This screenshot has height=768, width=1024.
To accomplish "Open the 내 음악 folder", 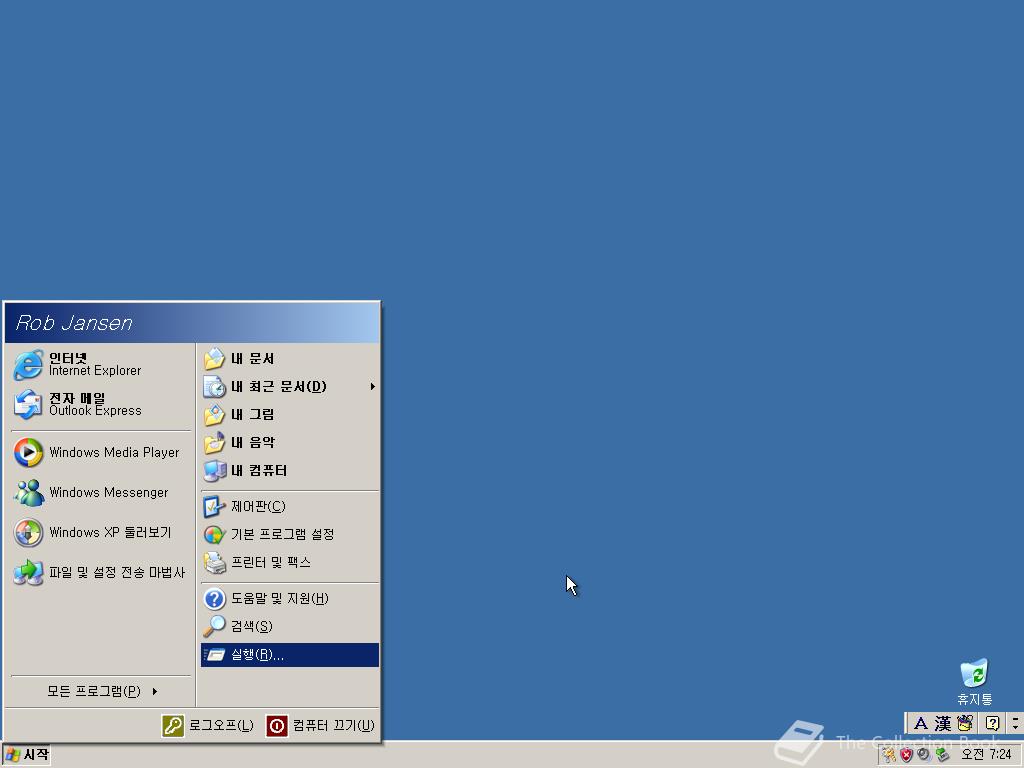I will click(x=290, y=443).
